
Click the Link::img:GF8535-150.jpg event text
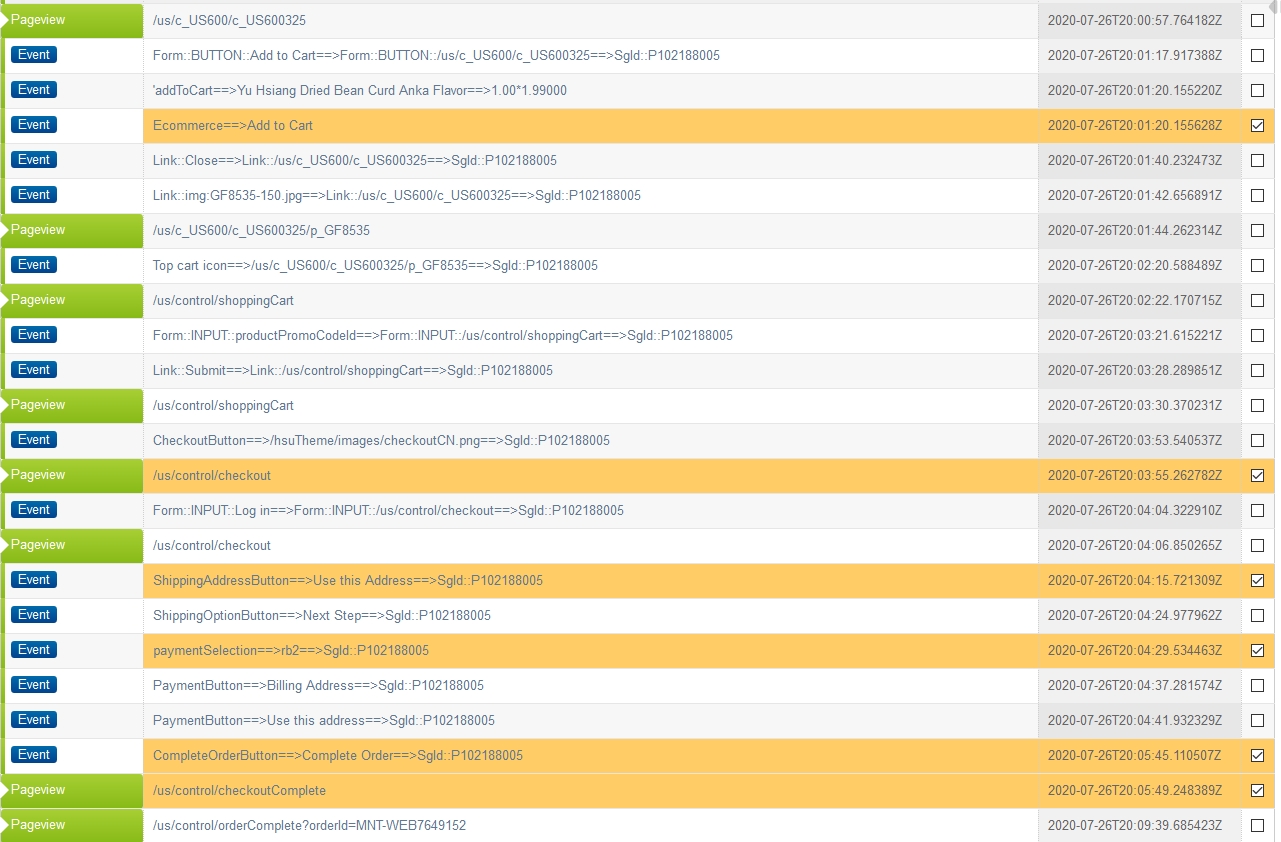point(397,196)
